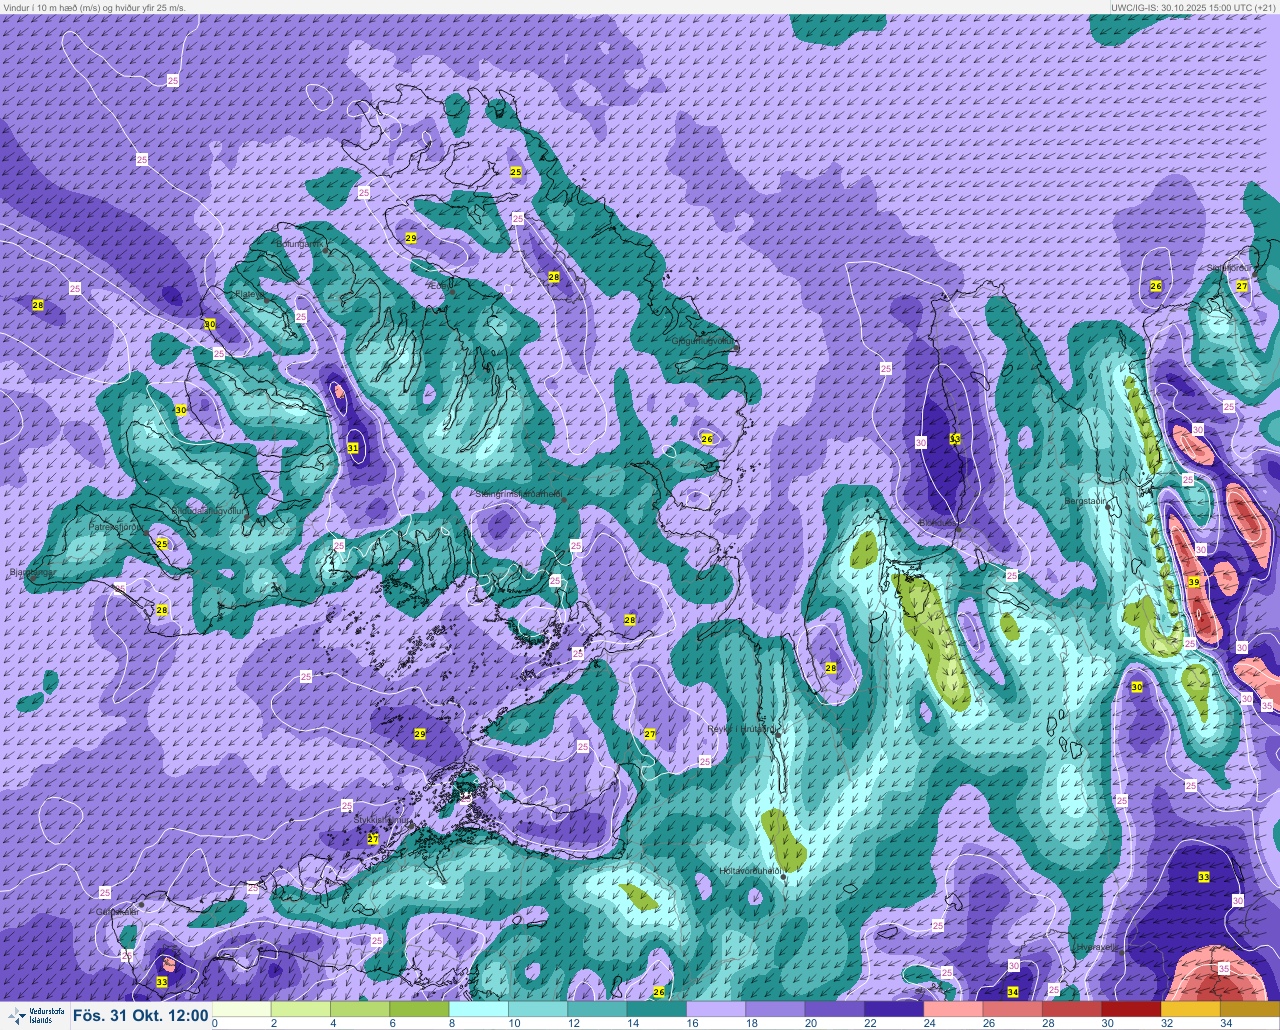Click the yellow 33 gust label below Gufuskálar

(162, 982)
